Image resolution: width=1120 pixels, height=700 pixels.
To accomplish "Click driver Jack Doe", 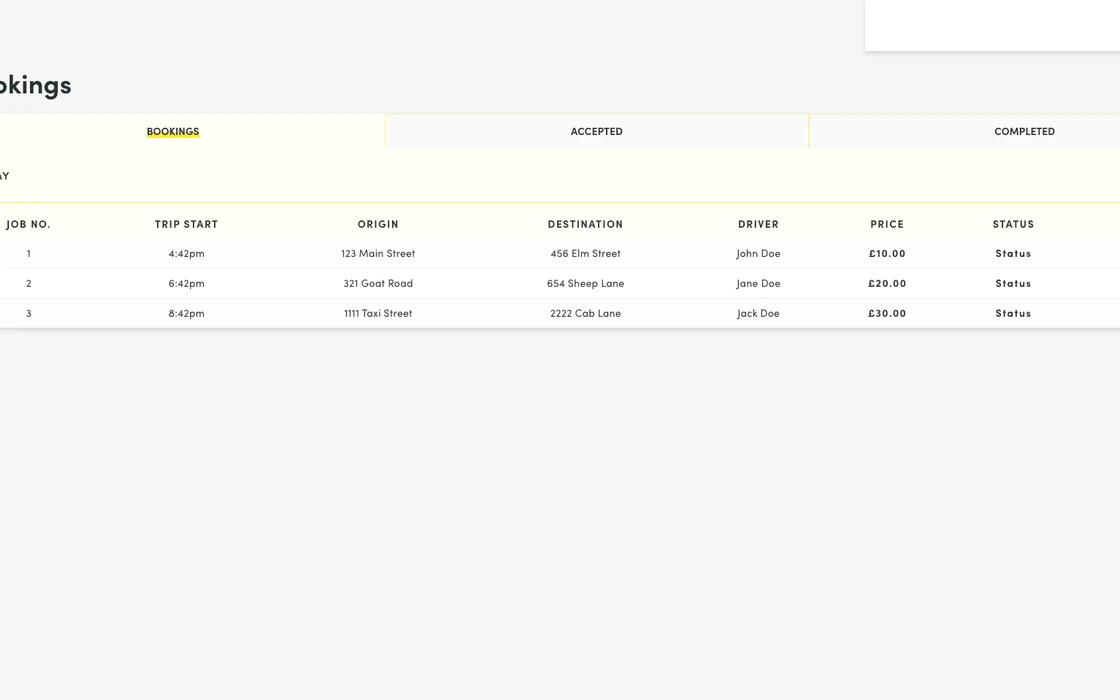I will point(758,314).
